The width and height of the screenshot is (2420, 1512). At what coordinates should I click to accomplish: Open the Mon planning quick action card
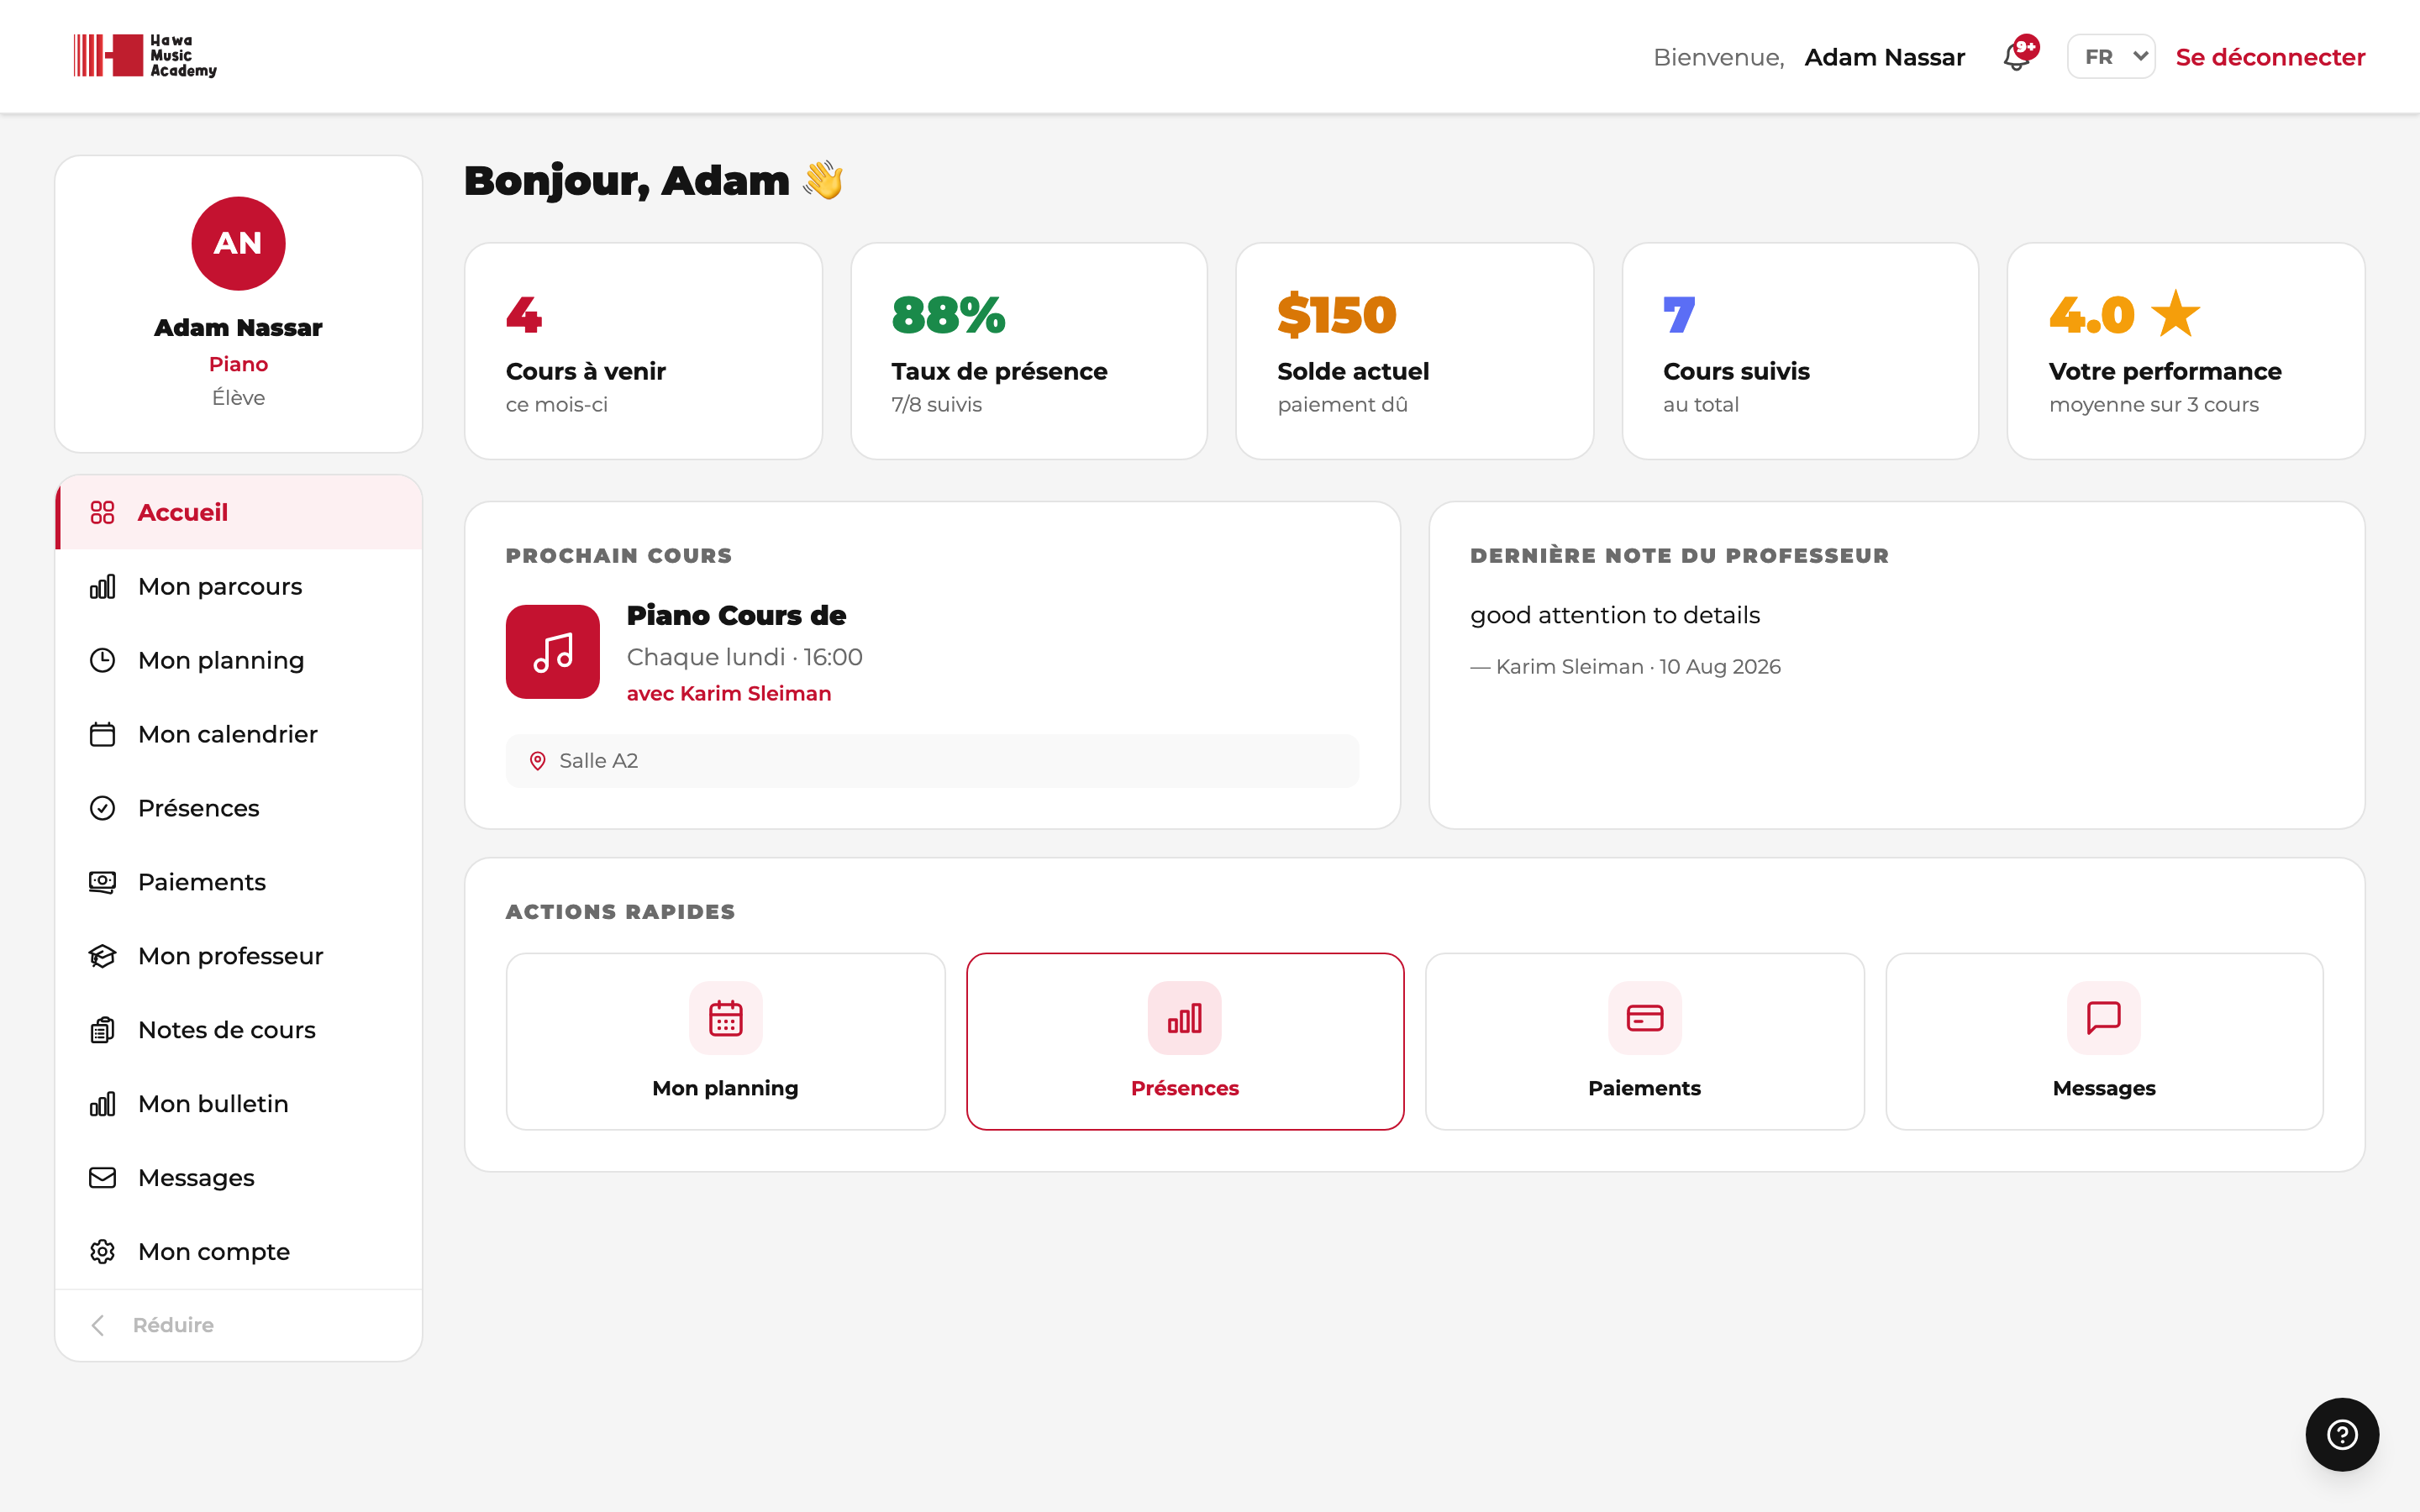[x=725, y=1041]
